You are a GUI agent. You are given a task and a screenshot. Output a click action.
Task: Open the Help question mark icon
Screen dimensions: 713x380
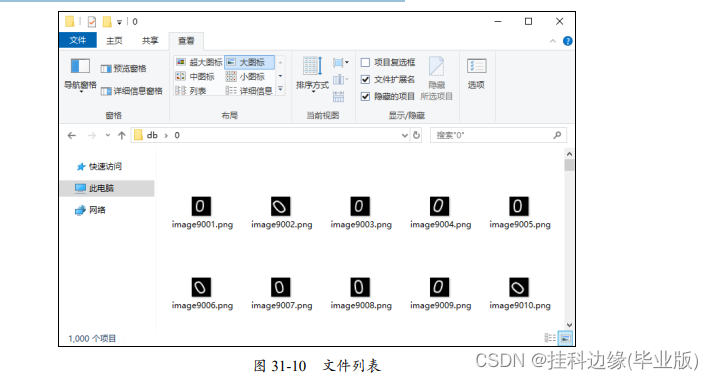click(x=567, y=41)
